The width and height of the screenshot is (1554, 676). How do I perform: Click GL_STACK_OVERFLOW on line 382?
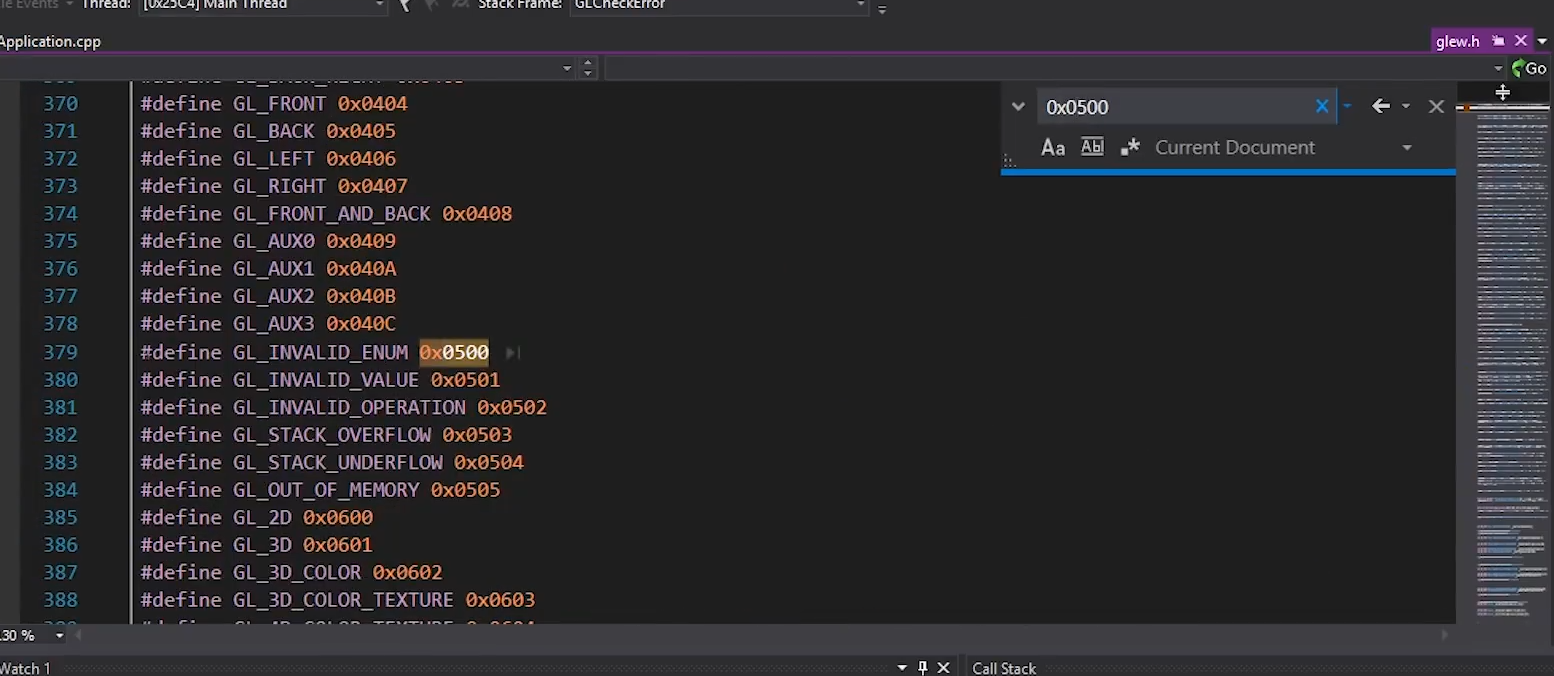332,435
